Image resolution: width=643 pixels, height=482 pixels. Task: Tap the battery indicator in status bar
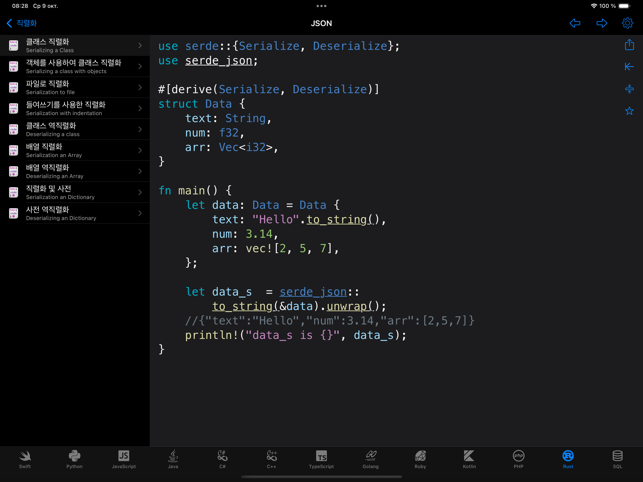coord(624,6)
